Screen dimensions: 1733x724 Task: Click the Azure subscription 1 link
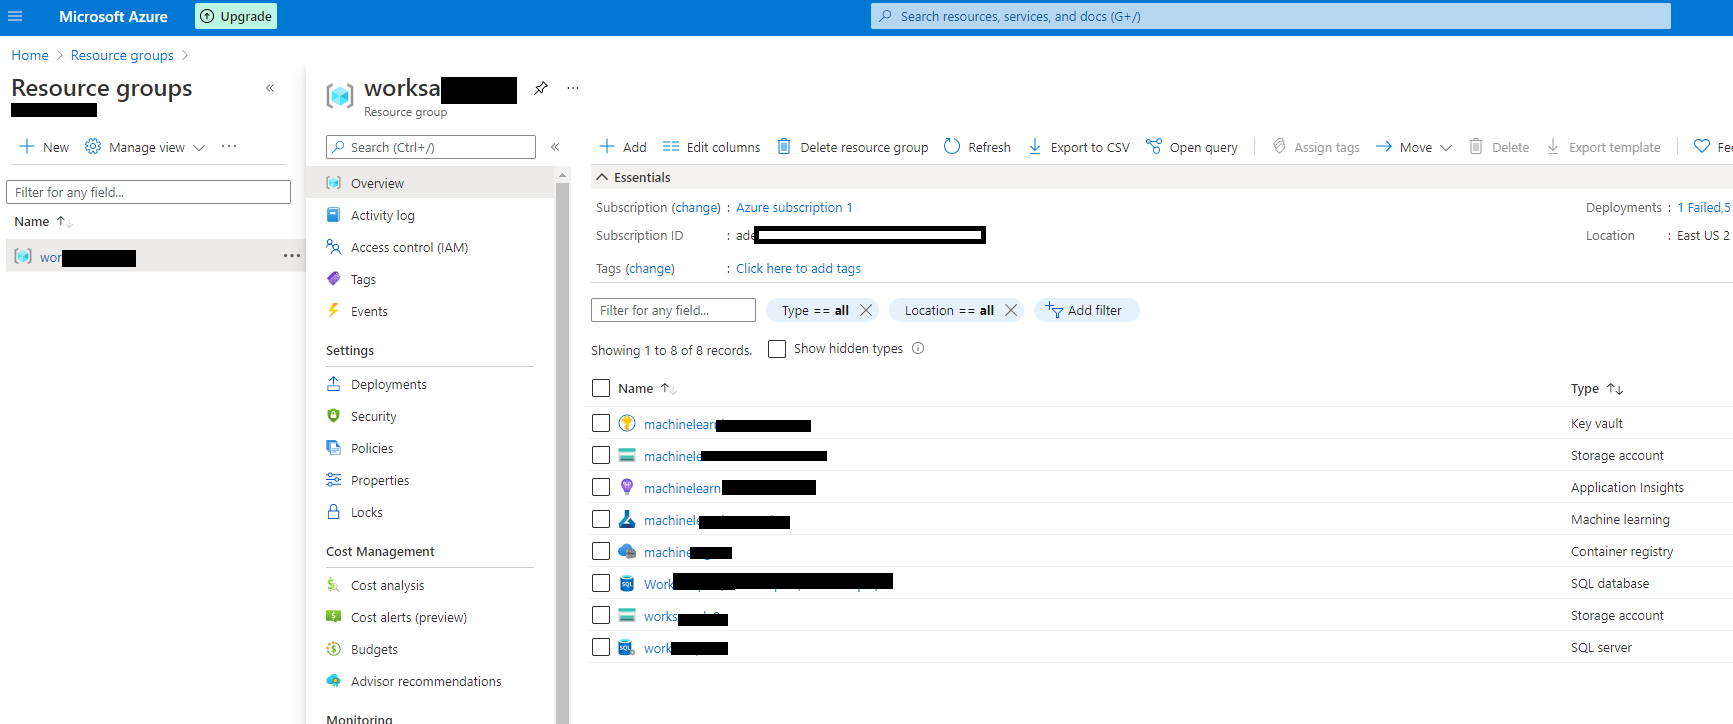794,207
